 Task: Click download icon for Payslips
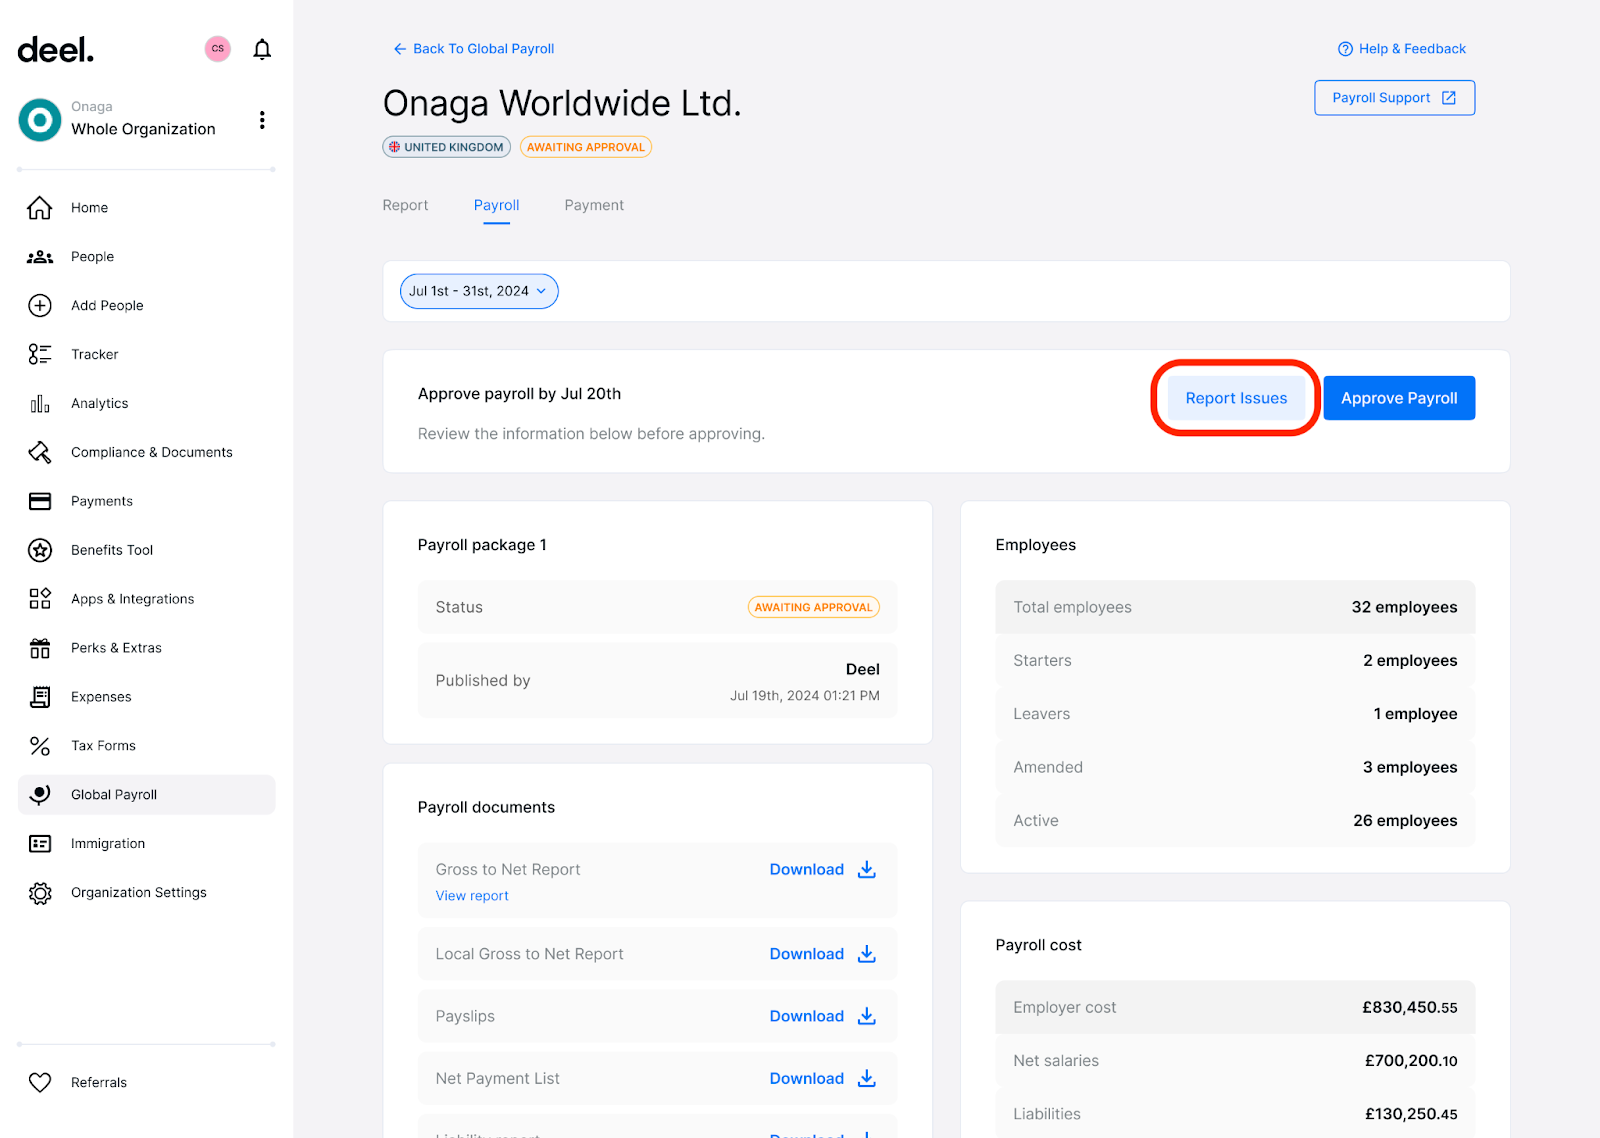click(x=867, y=1016)
